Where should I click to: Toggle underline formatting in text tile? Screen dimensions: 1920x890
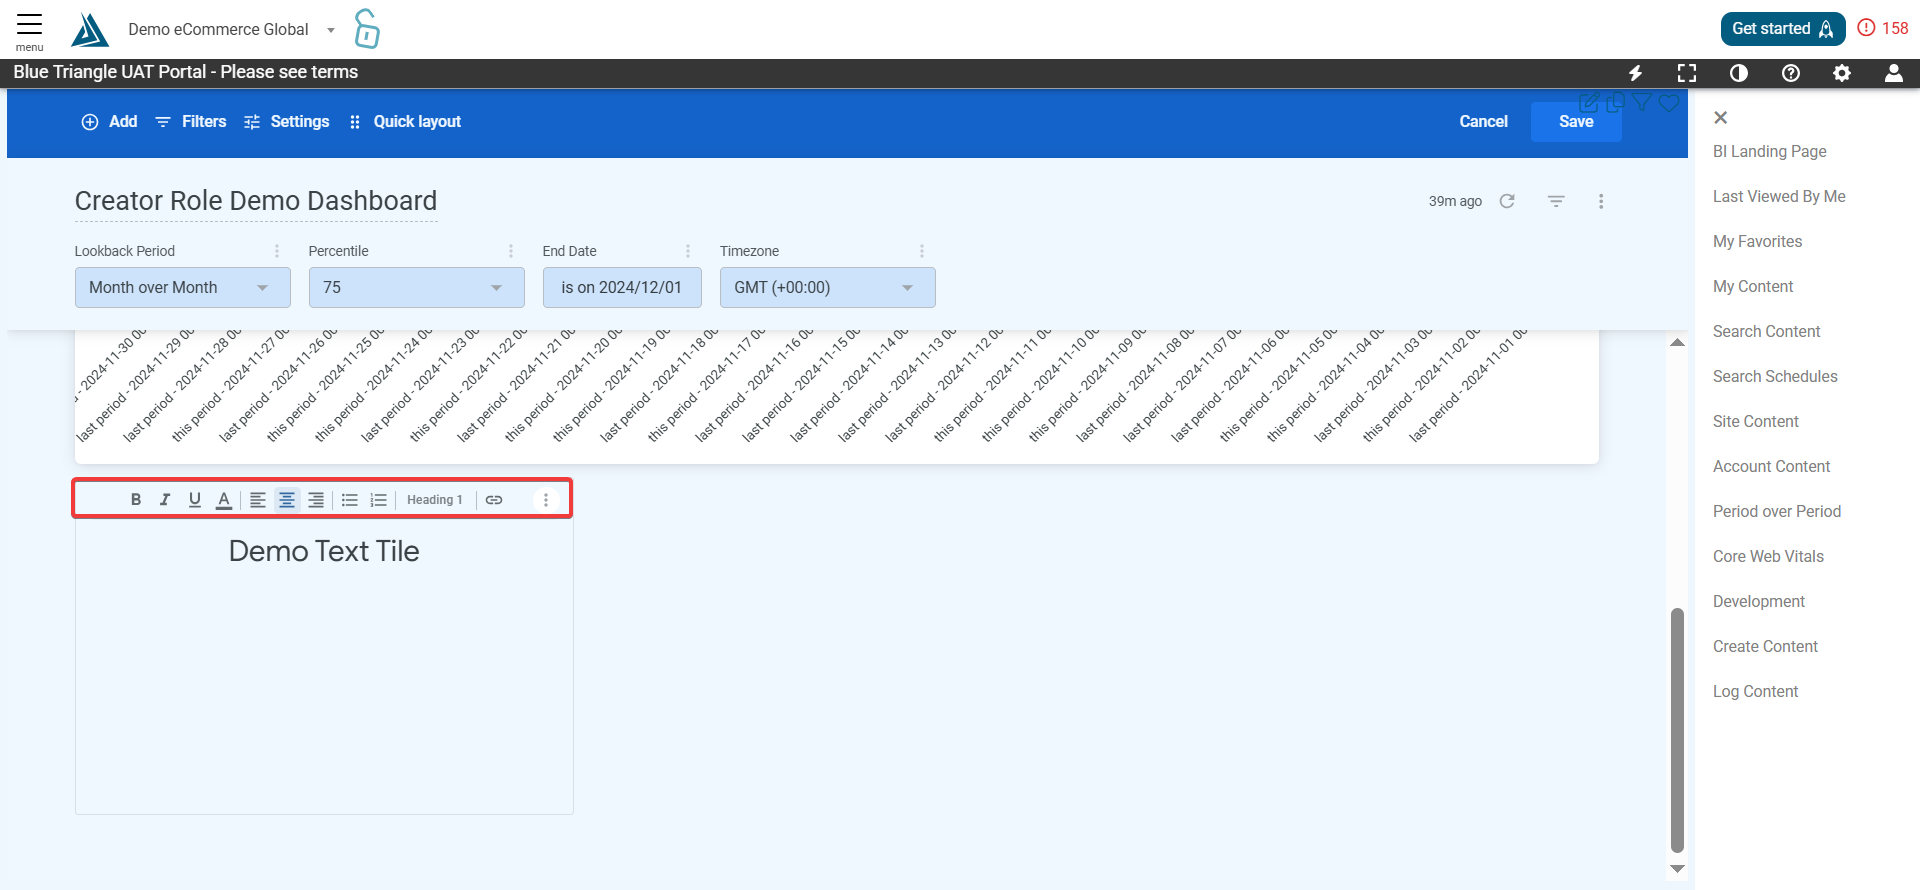pos(195,500)
